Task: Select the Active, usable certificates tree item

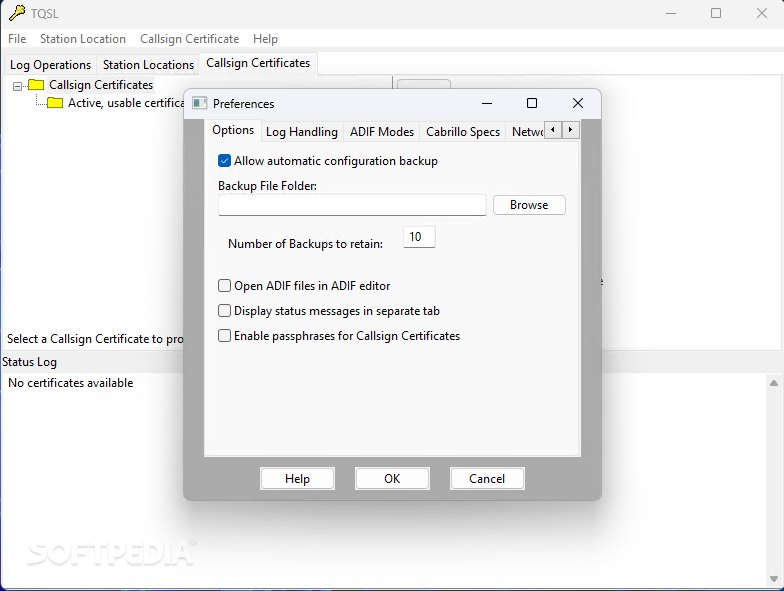Action: click(x=126, y=103)
